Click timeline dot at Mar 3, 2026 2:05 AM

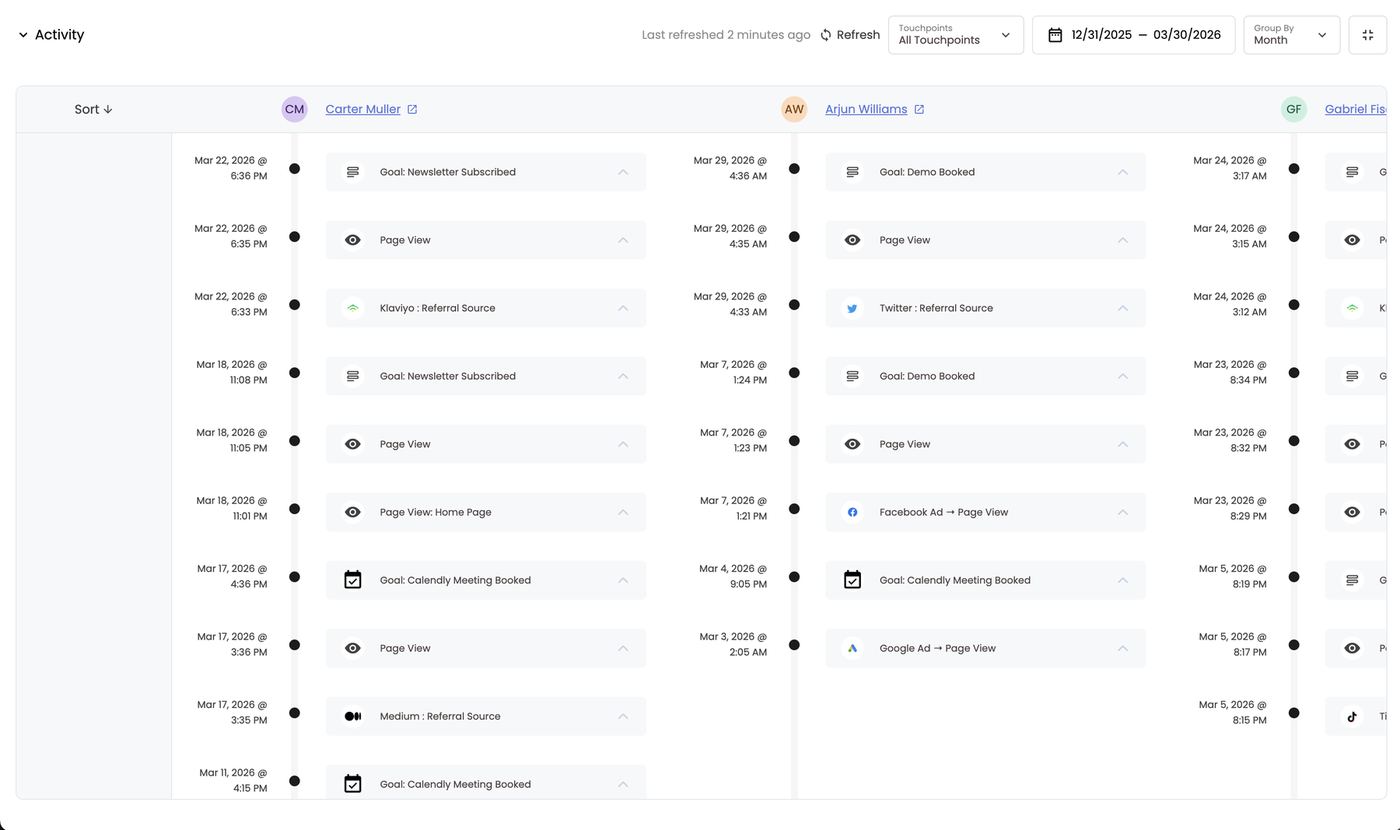click(794, 645)
